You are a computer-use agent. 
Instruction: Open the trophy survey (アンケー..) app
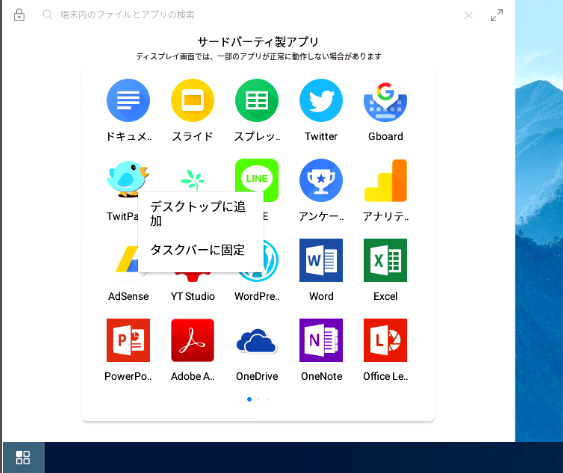[x=321, y=180]
